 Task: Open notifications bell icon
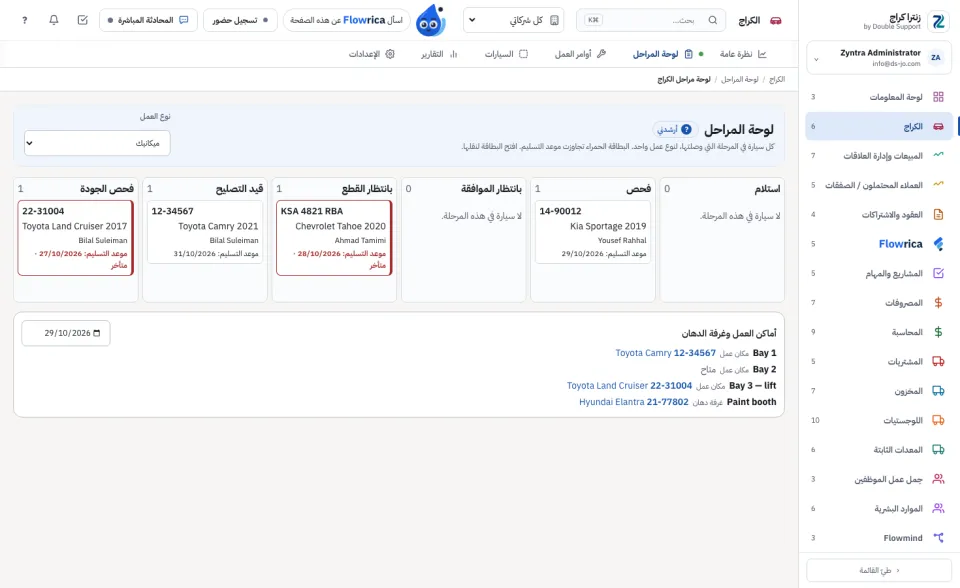[54, 20]
